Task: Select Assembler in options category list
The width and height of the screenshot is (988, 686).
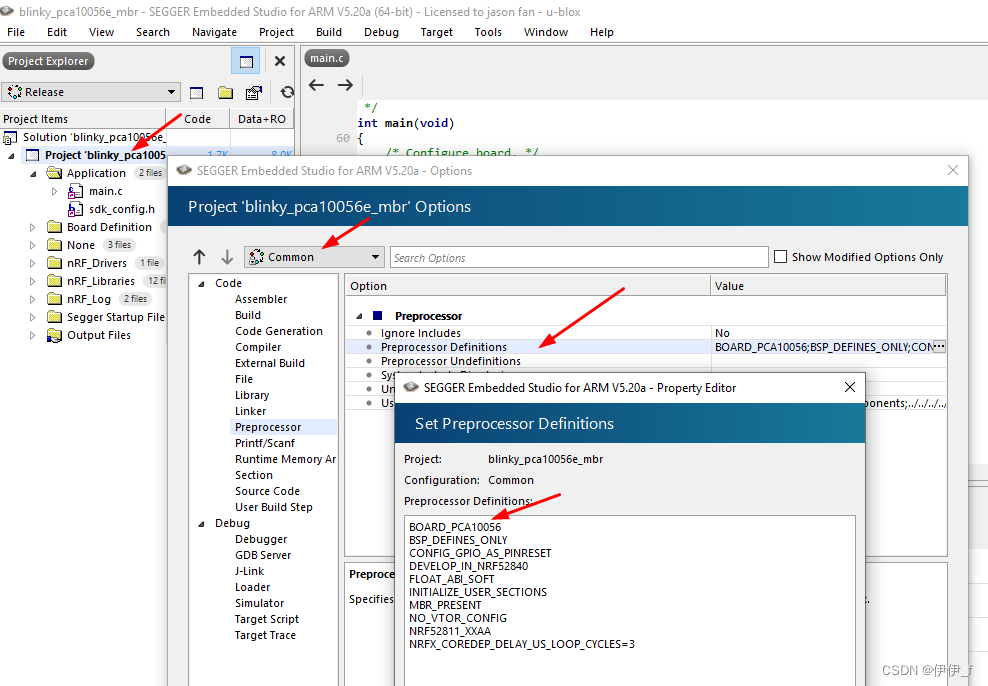Action: 261,299
